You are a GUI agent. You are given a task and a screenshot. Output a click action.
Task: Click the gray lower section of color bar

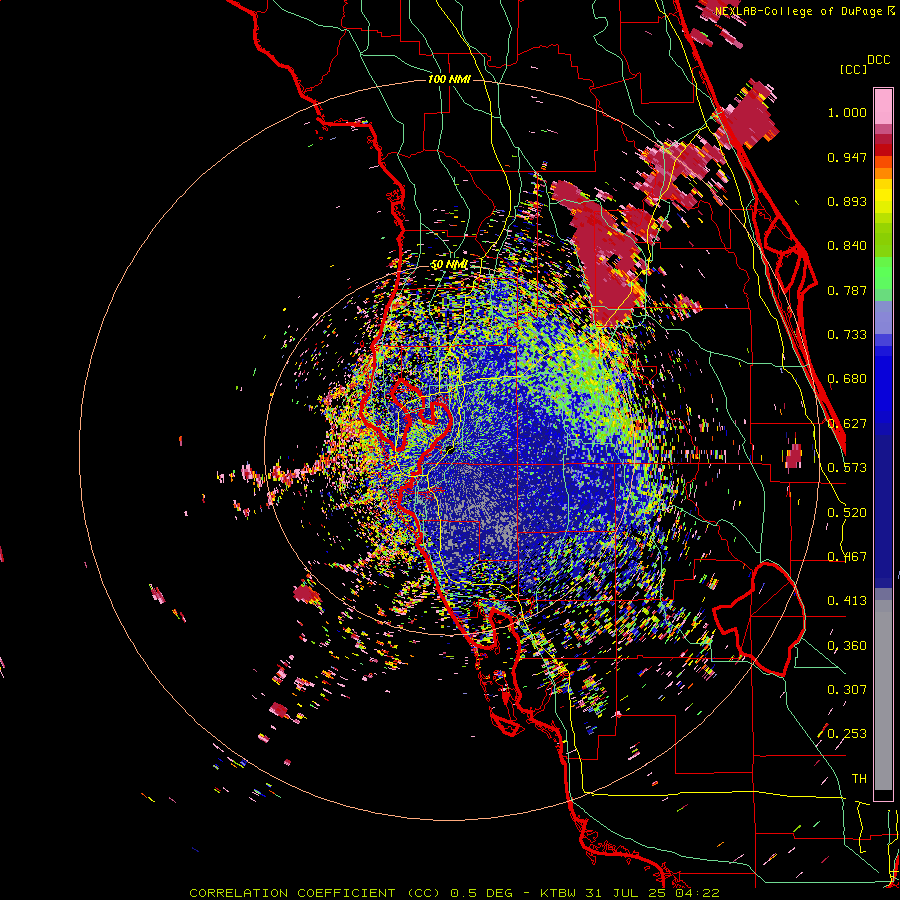pyautogui.click(x=883, y=695)
